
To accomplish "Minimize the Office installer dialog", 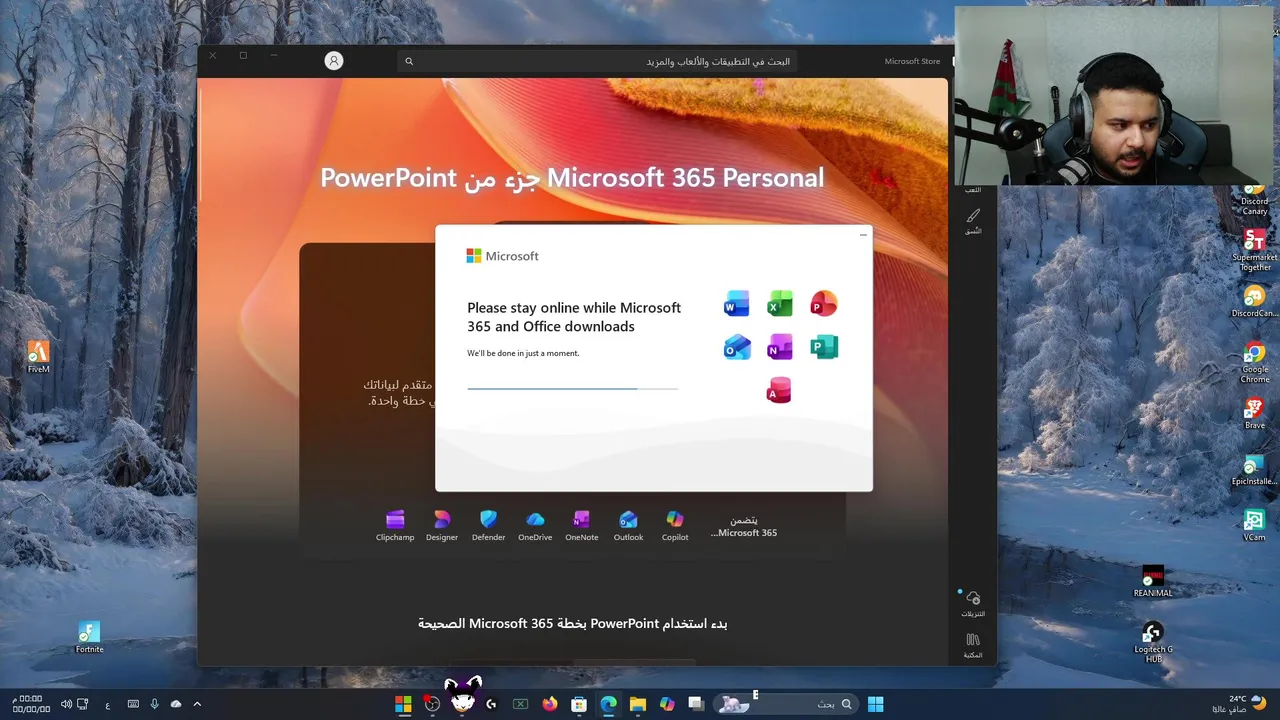I will pyautogui.click(x=863, y=235).
